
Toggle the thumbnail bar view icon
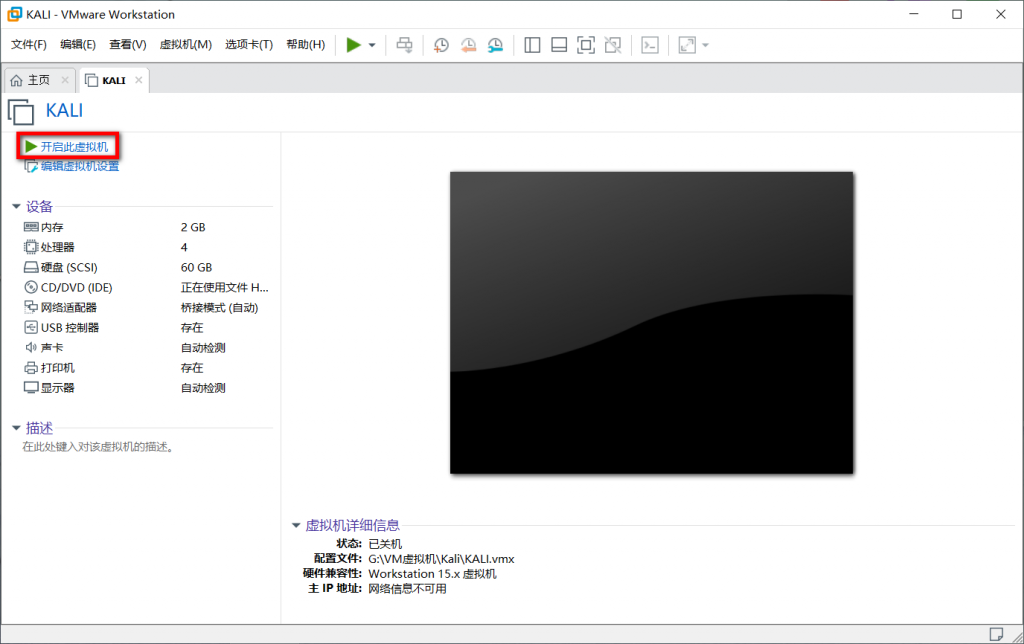pyautogui.click(x=559, y=44)
